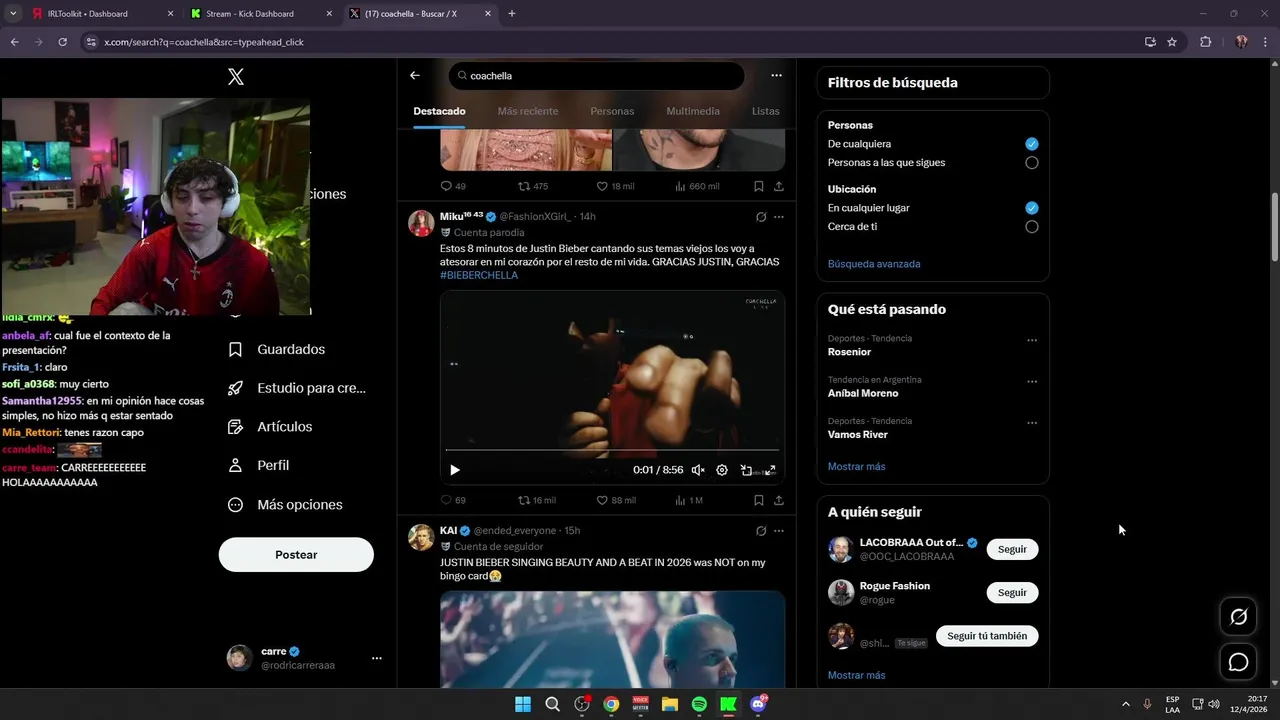The image size is (1280, 720).
Task: Open KAI's profile avatar
Action: (x=421, y=537)
